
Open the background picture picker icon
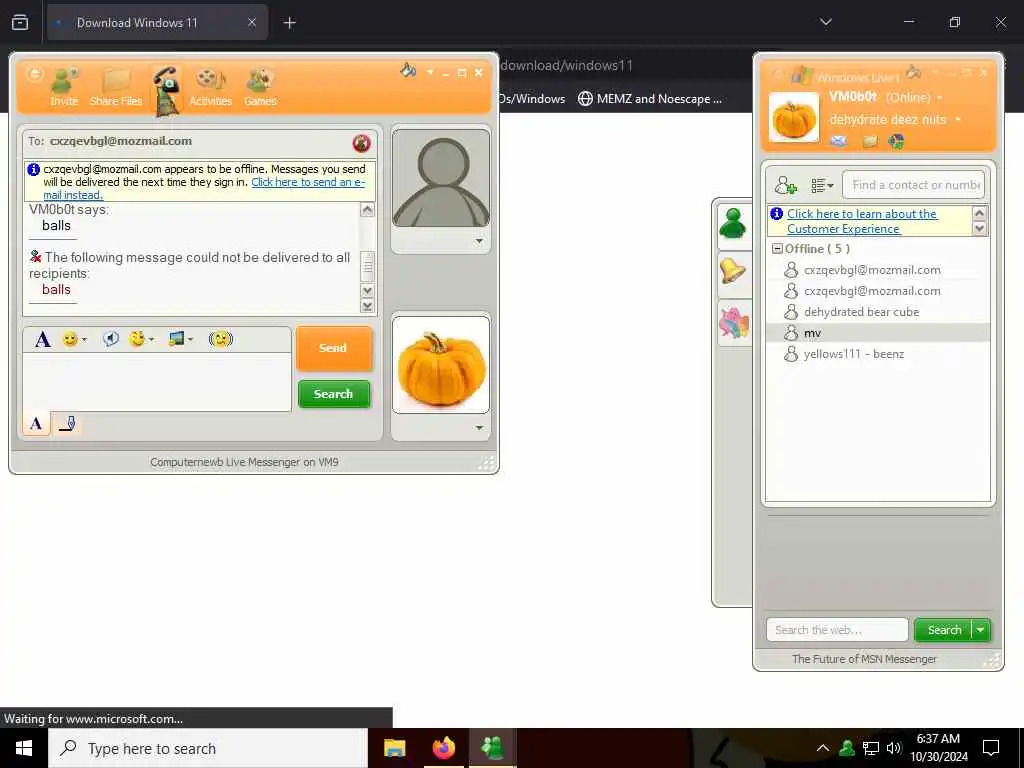[176, 338]
